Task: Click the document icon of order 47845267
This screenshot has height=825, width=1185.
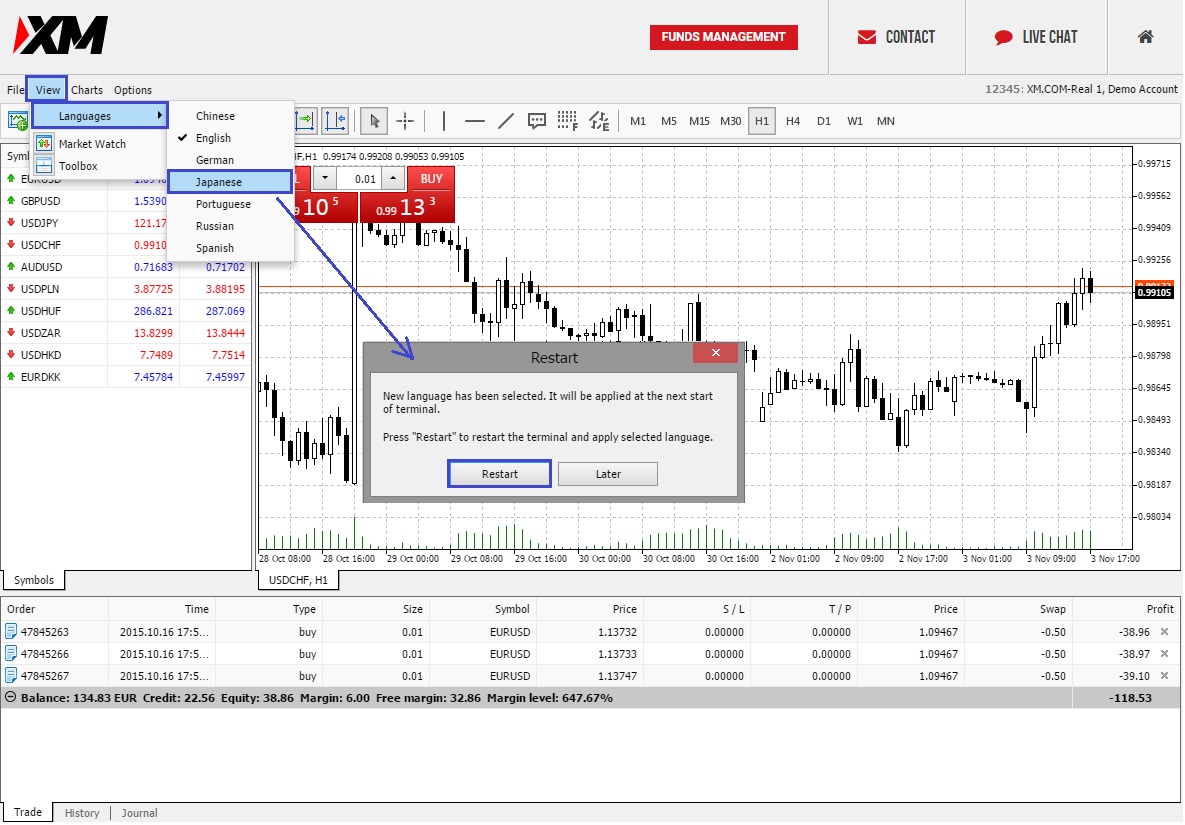Action: (x=11, y=675)
